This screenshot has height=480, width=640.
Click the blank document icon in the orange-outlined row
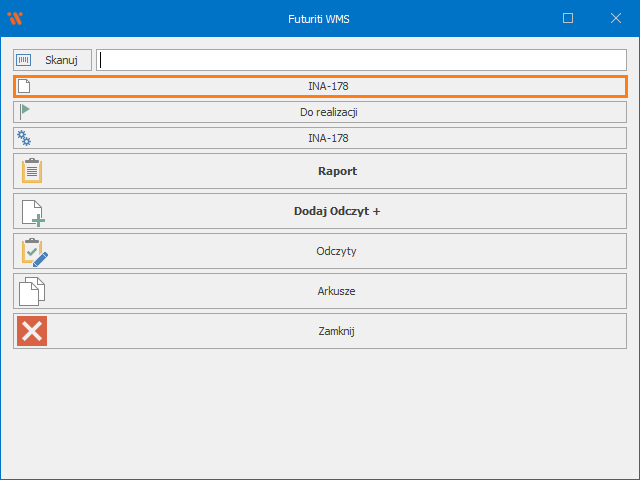tap(24, 86)
